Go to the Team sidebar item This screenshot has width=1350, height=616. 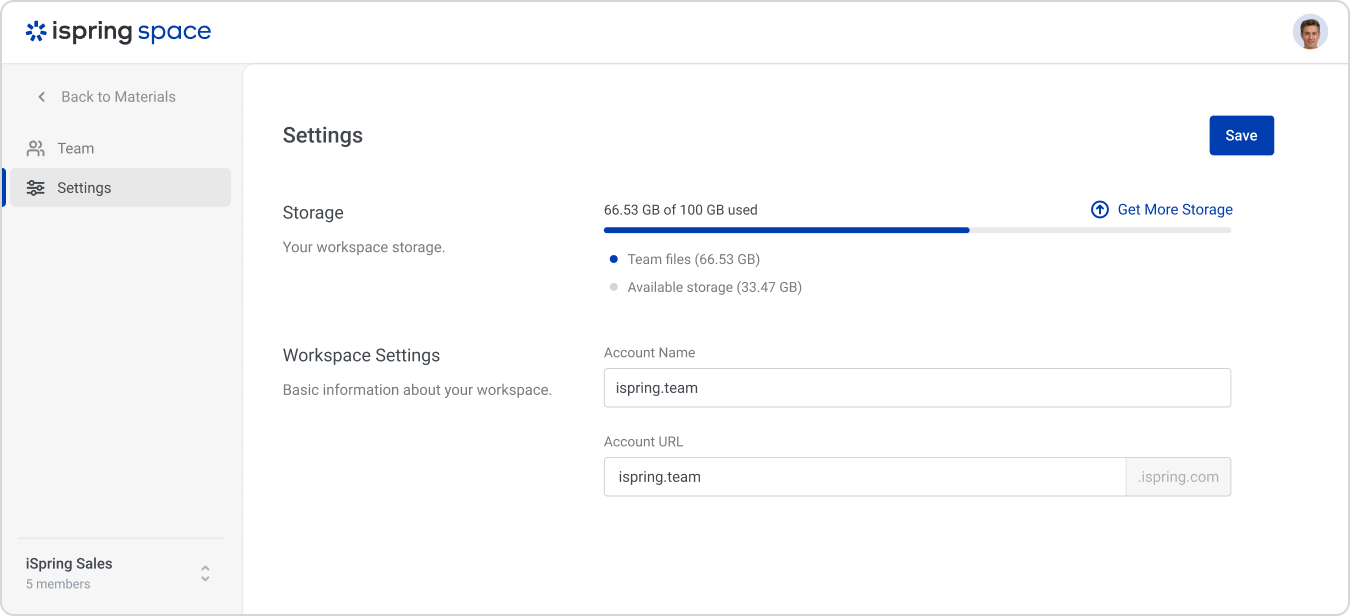click(x=76, y=148)
